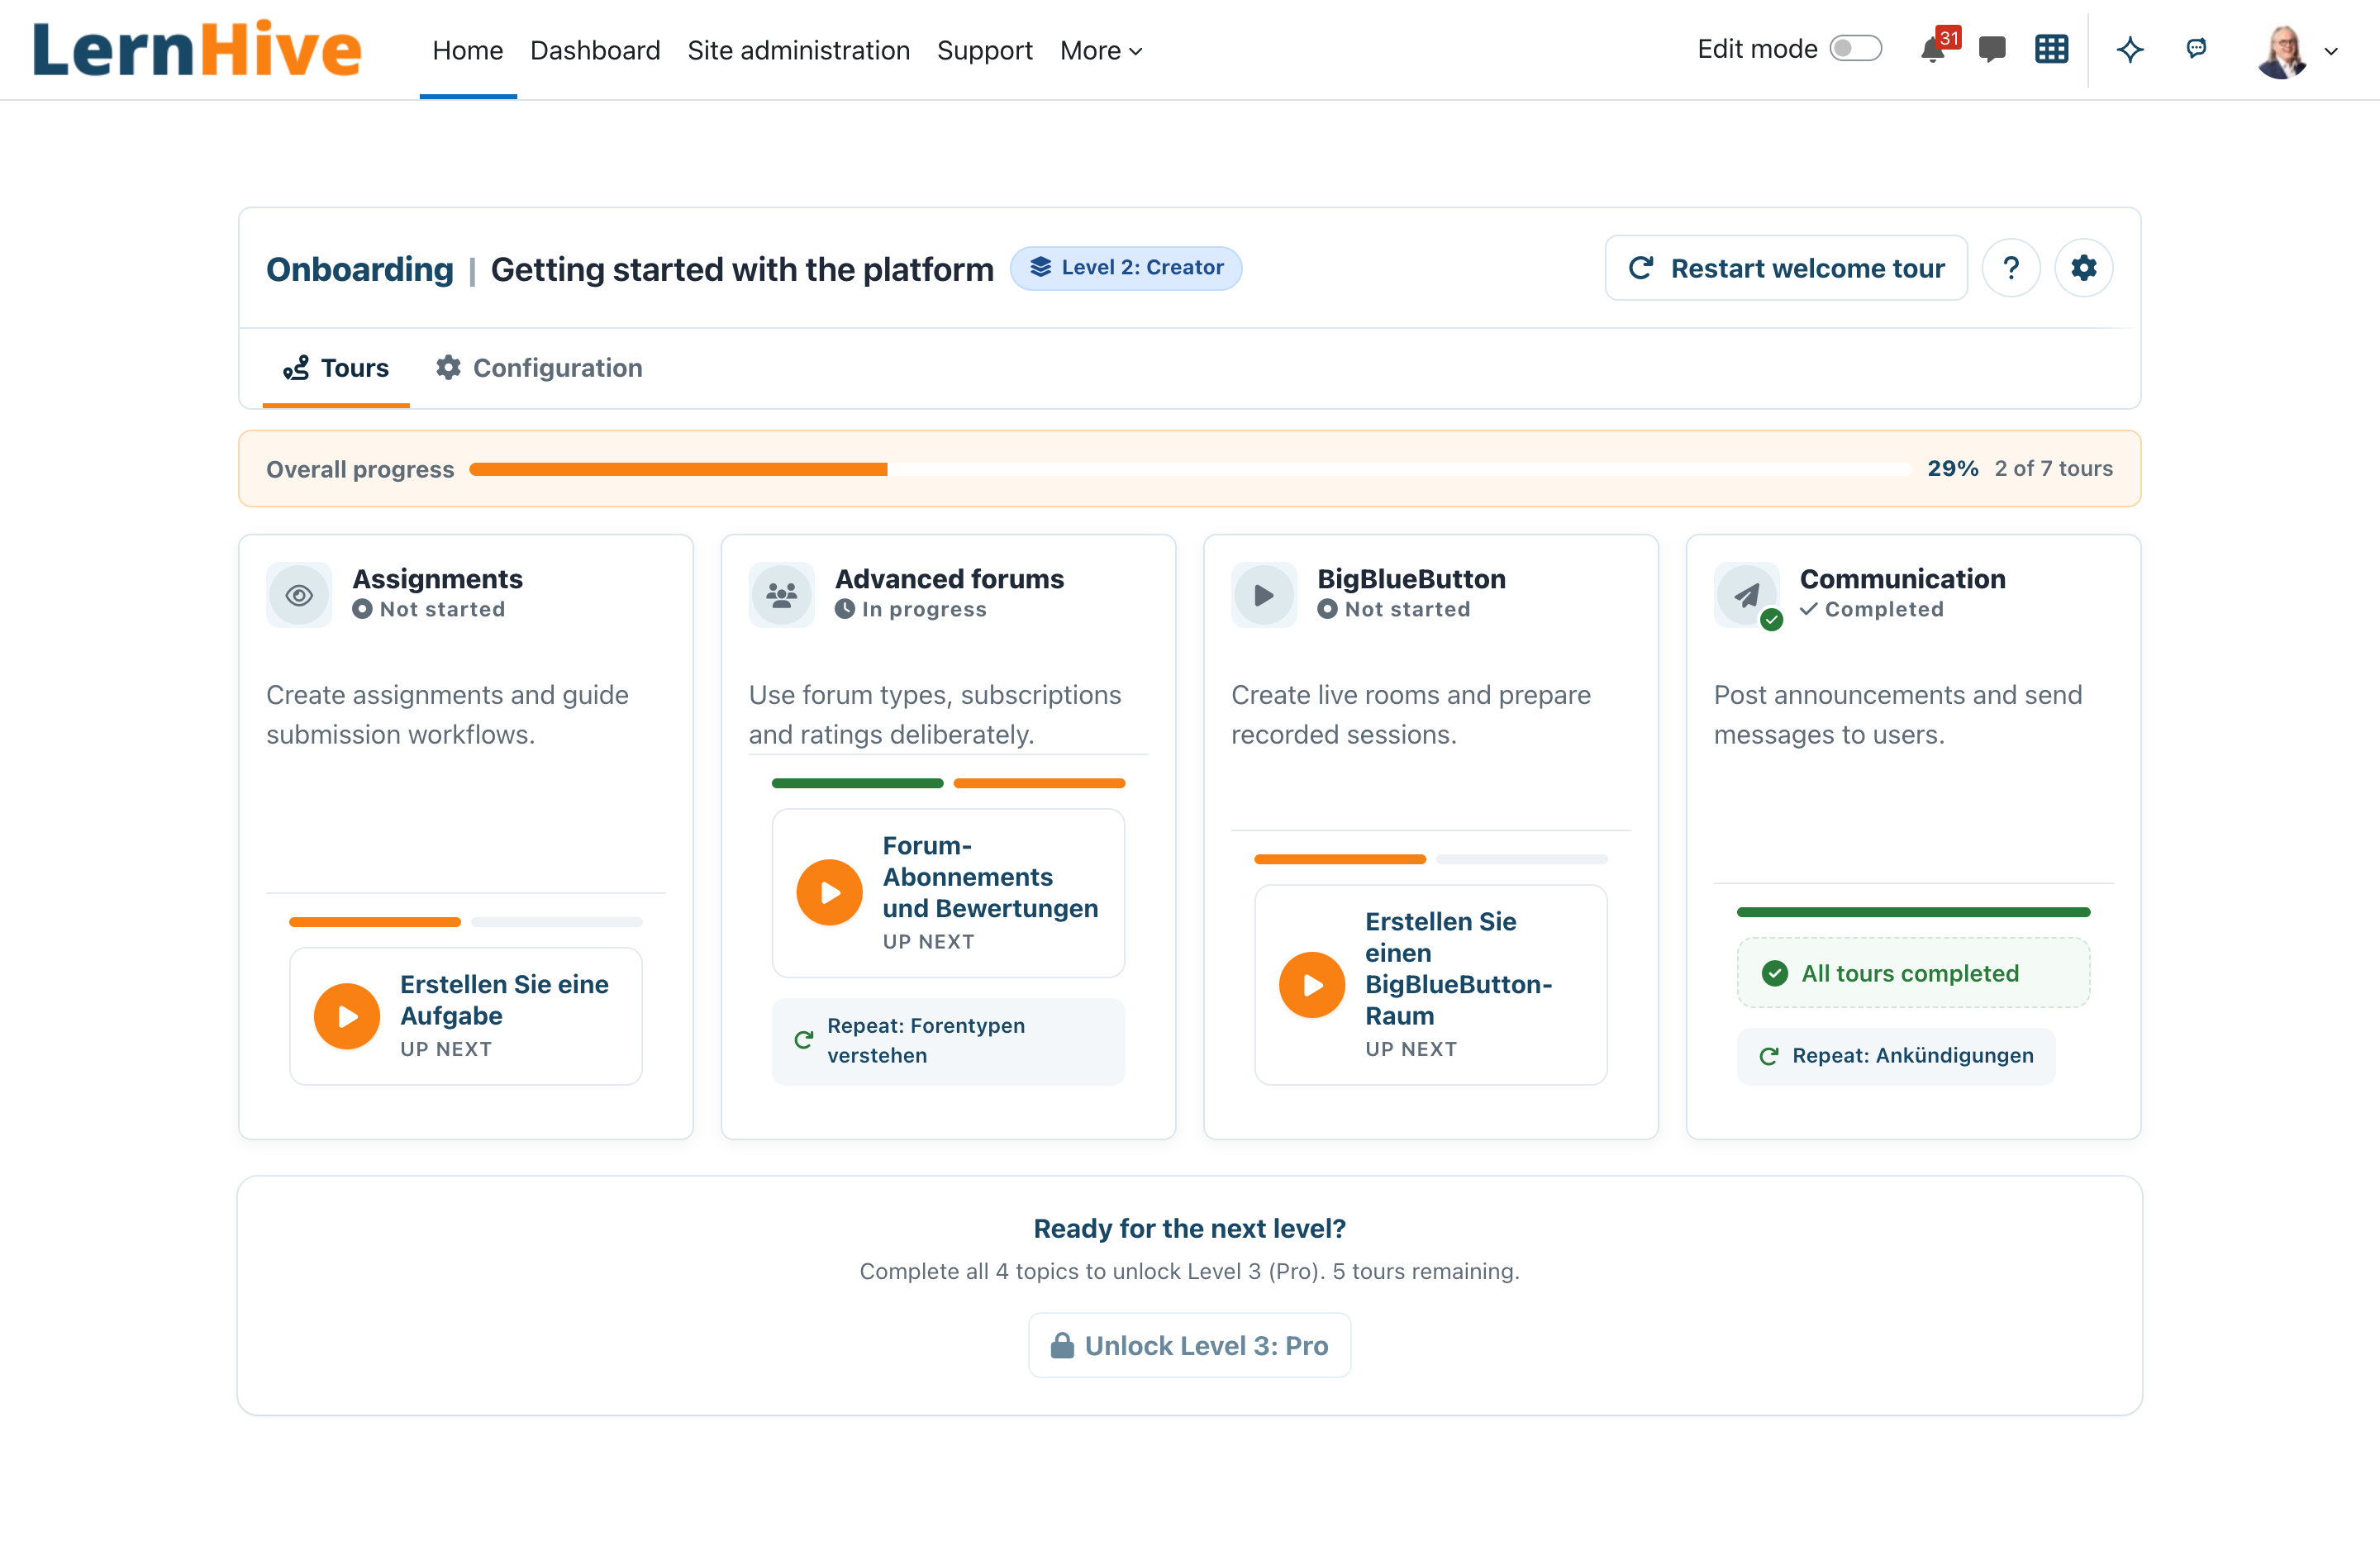Click the LernHive logo
The width and height of the screenshot is (2380, 1560).
point(197,49)
